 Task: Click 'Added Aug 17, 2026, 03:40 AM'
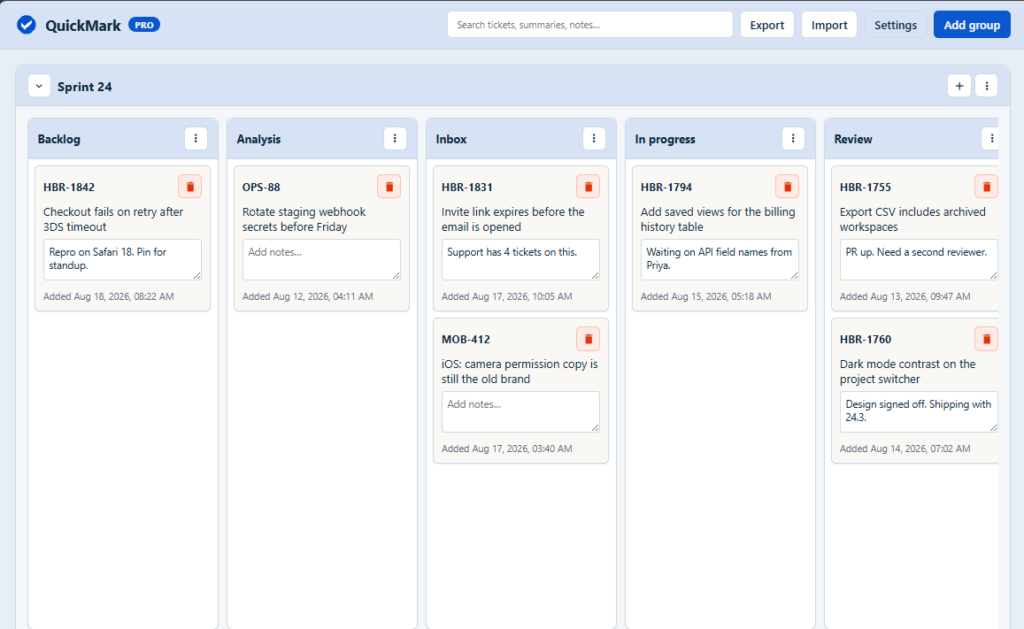(x=507, y=449)
